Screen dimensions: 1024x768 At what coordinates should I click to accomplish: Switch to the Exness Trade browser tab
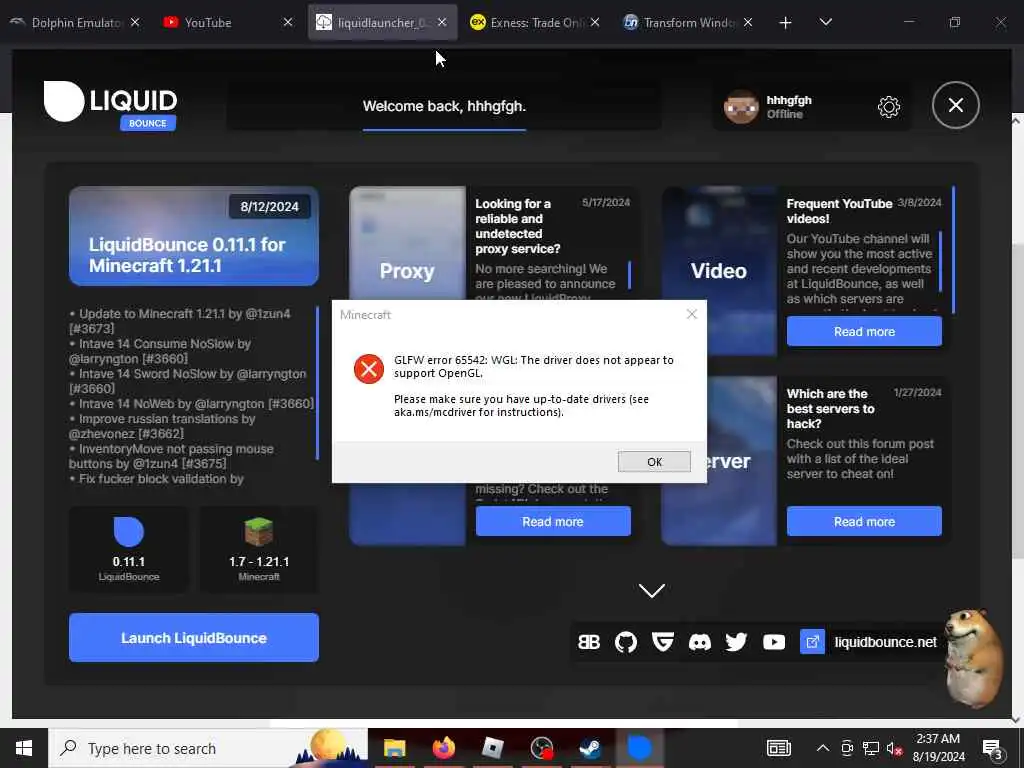[529, 22]
